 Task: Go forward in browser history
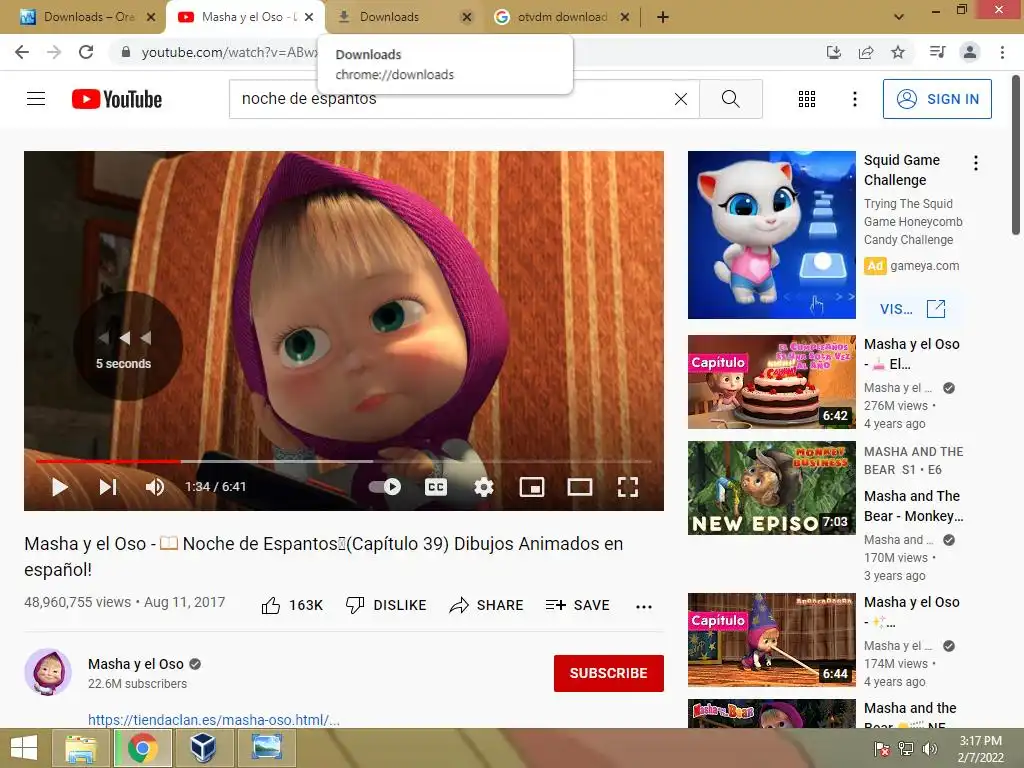(54, 52)
